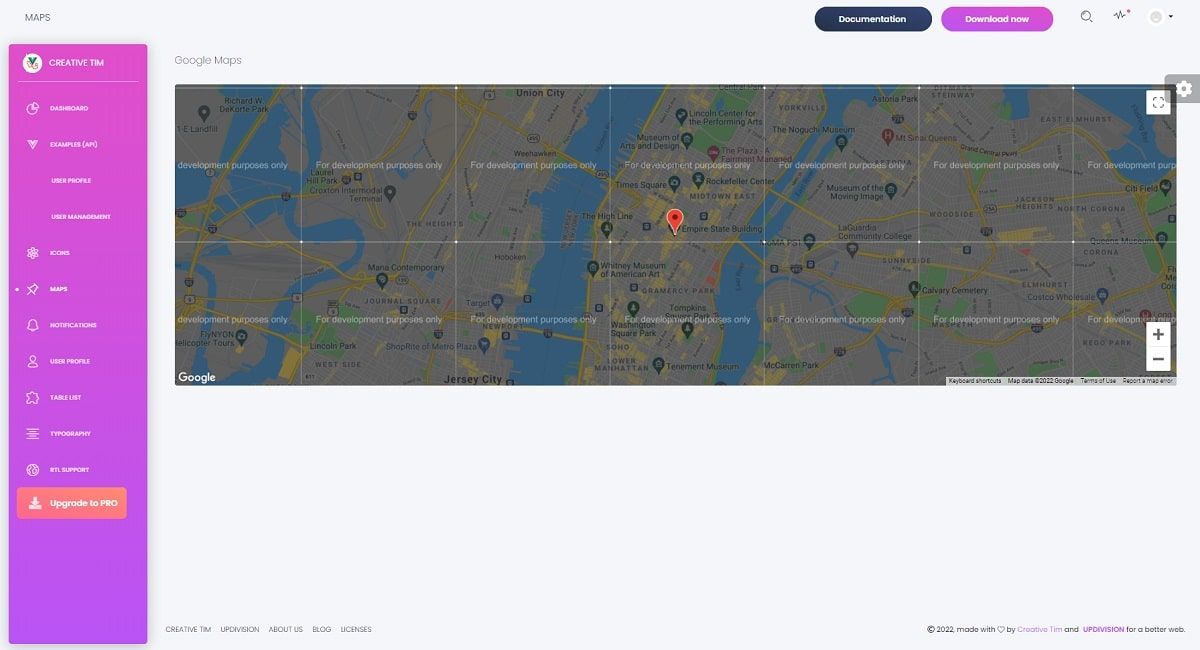The height and width of the screenshot is (650, 1200).
Task: Click the User Profile person icon
Action: [x=32, y=361]
